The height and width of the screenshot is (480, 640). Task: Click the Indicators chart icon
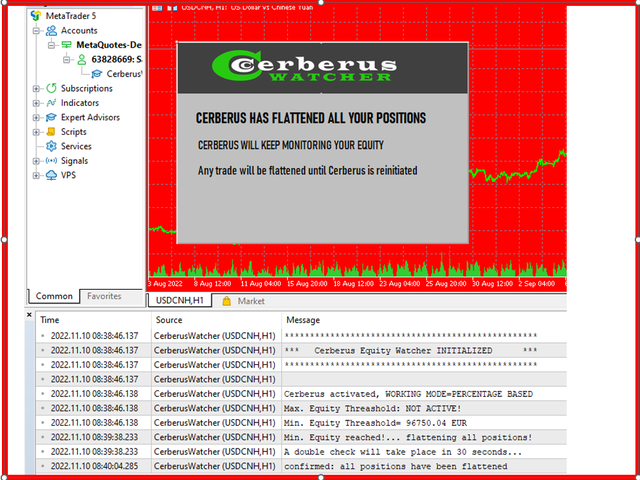coord(51,103)
